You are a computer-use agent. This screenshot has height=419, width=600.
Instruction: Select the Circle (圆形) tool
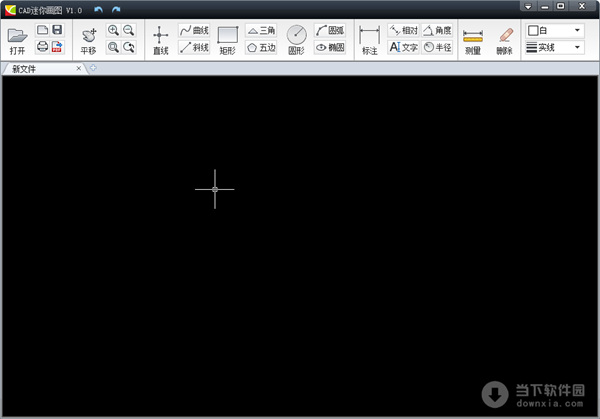pyautogui.click(x=296, y=38)
